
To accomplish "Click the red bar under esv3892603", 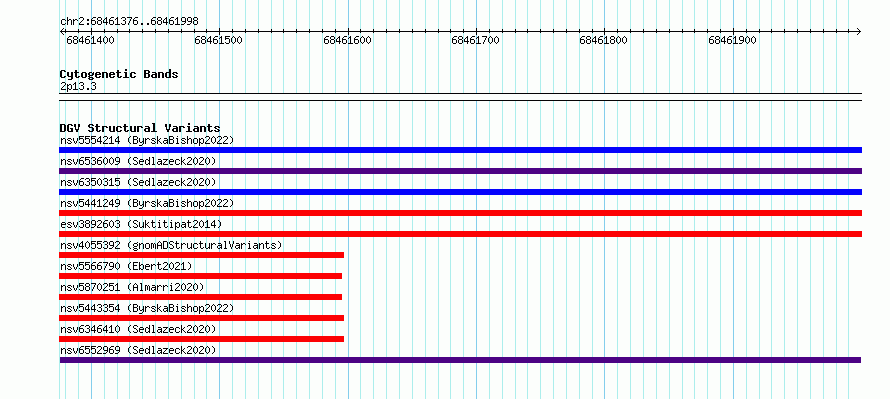I will click(460, 234).
